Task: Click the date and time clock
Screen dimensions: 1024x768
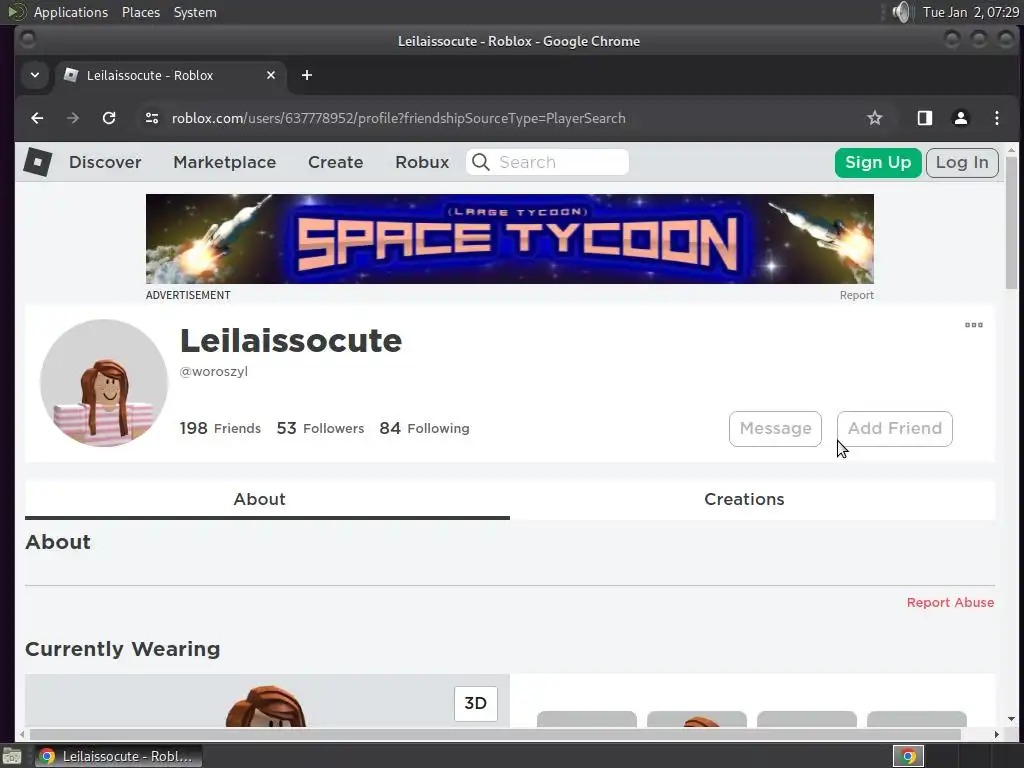Action: pos(970,12)
